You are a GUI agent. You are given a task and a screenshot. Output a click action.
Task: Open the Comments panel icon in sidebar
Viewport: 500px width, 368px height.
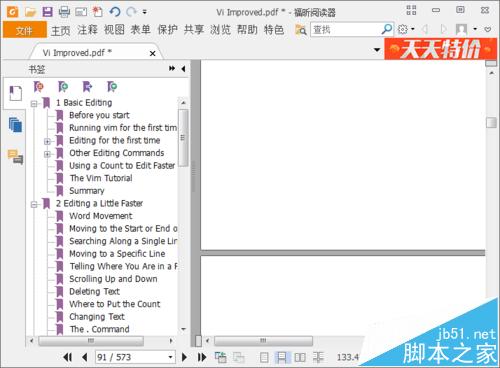point(15,156)
